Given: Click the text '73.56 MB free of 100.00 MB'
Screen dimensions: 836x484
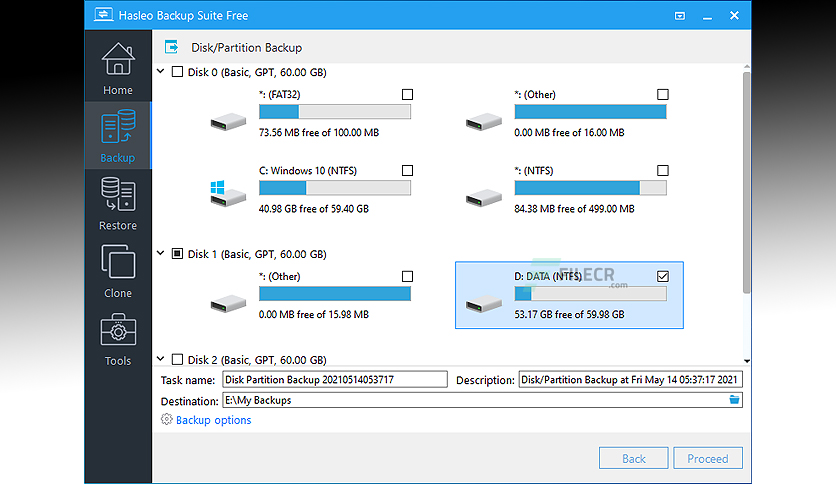Looking at the screenshot, I should tap(319, 133).
